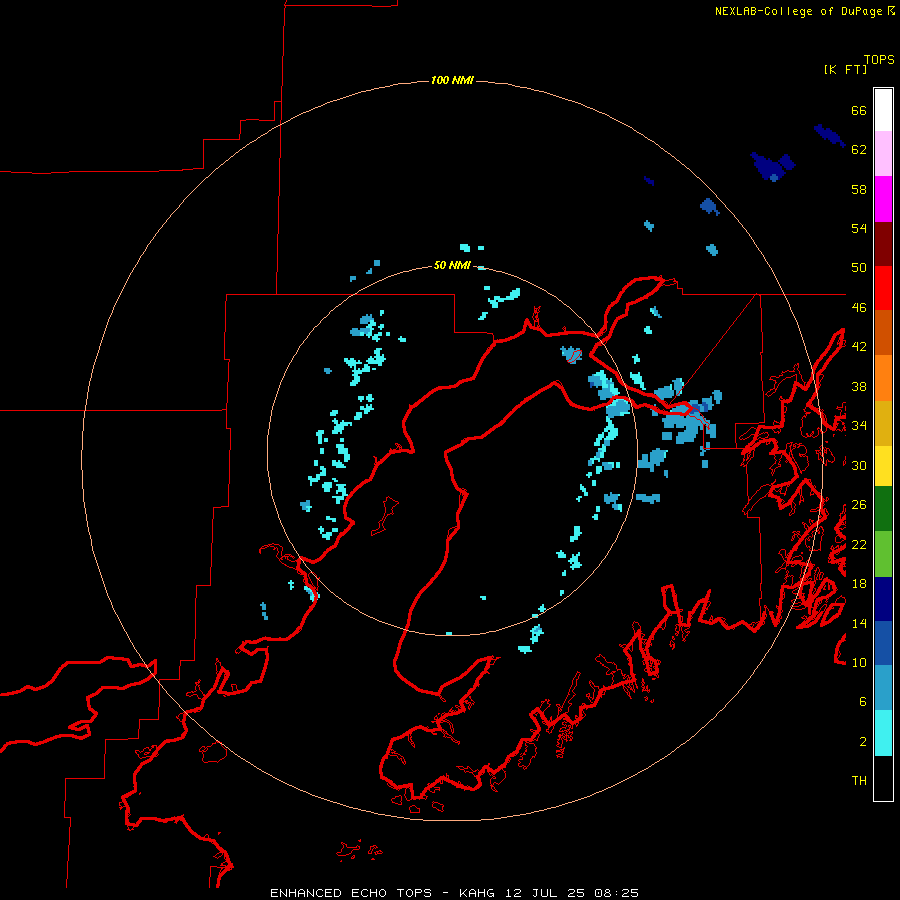Select the 18 value on the legend
This screenshot has width=900, height=900.
859,584
